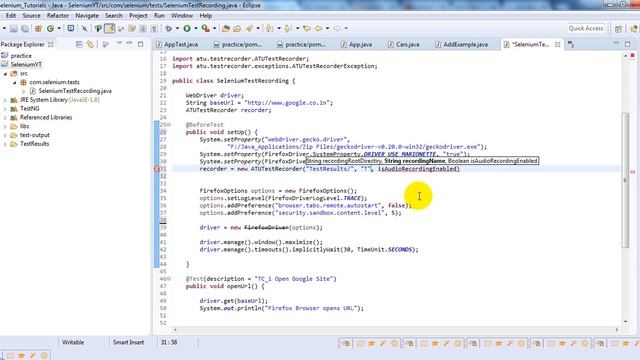Image resolution: width=640 pixels, height=360 pixels.
Task: Open the Project menu
Action: pos(138,16)
